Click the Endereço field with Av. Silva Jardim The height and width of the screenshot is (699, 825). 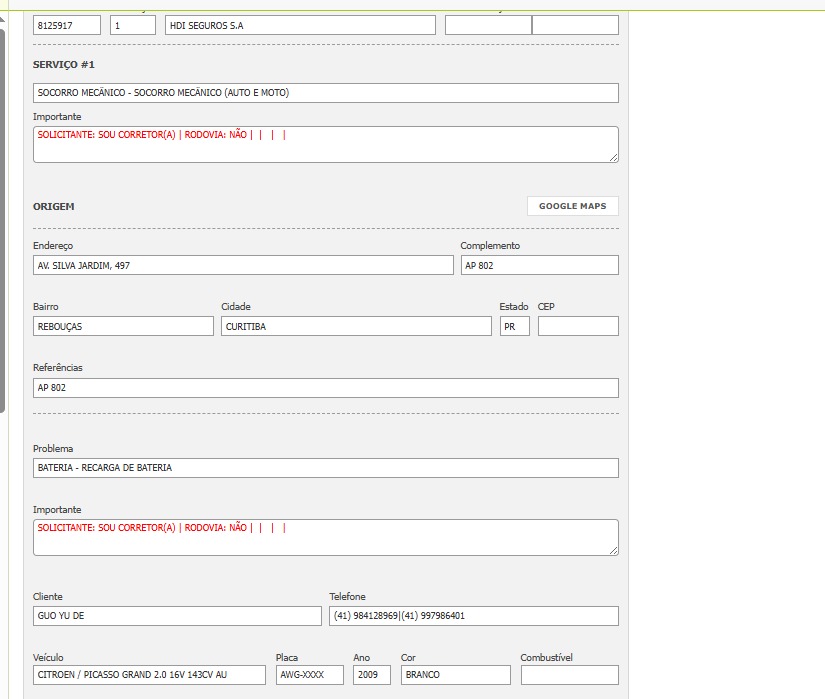[x=243, y=265]
